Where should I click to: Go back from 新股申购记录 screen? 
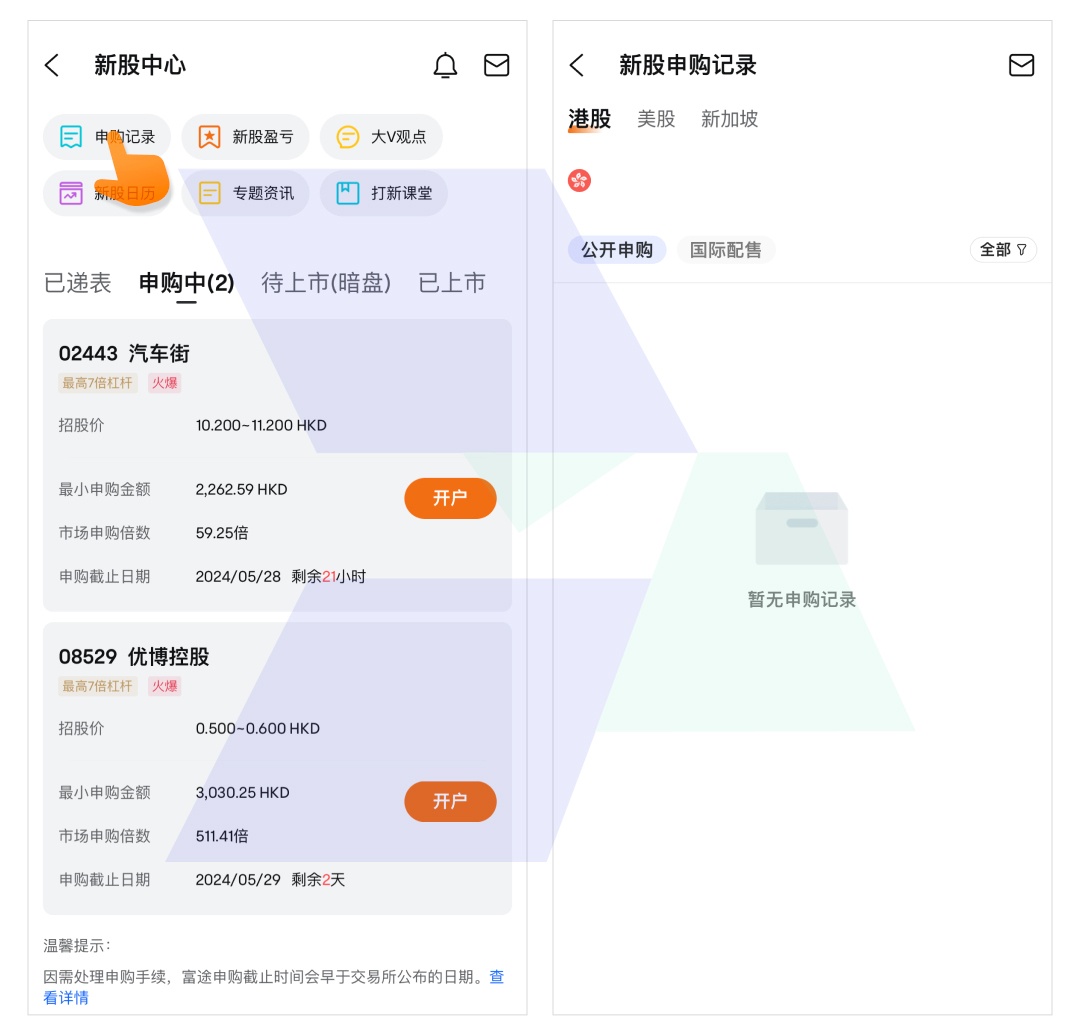[x=577, y=65]
